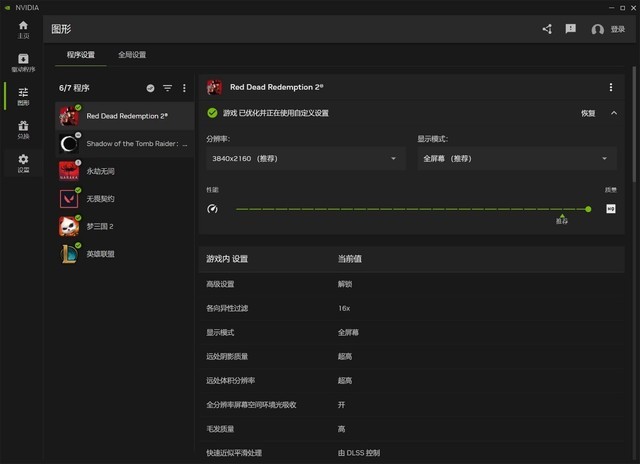Click the 16x current value
640x464 pixels.
pos(344,308)
